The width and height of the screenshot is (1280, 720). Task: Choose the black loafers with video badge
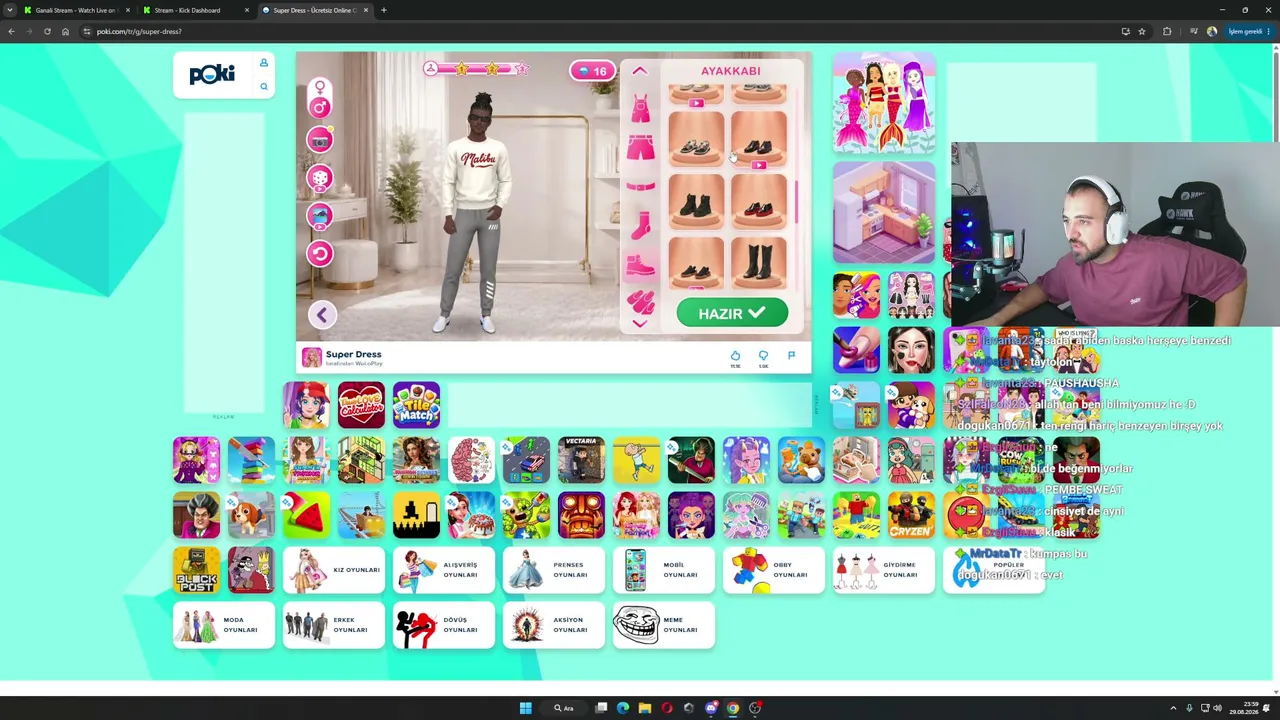click(x=758, y=140)
